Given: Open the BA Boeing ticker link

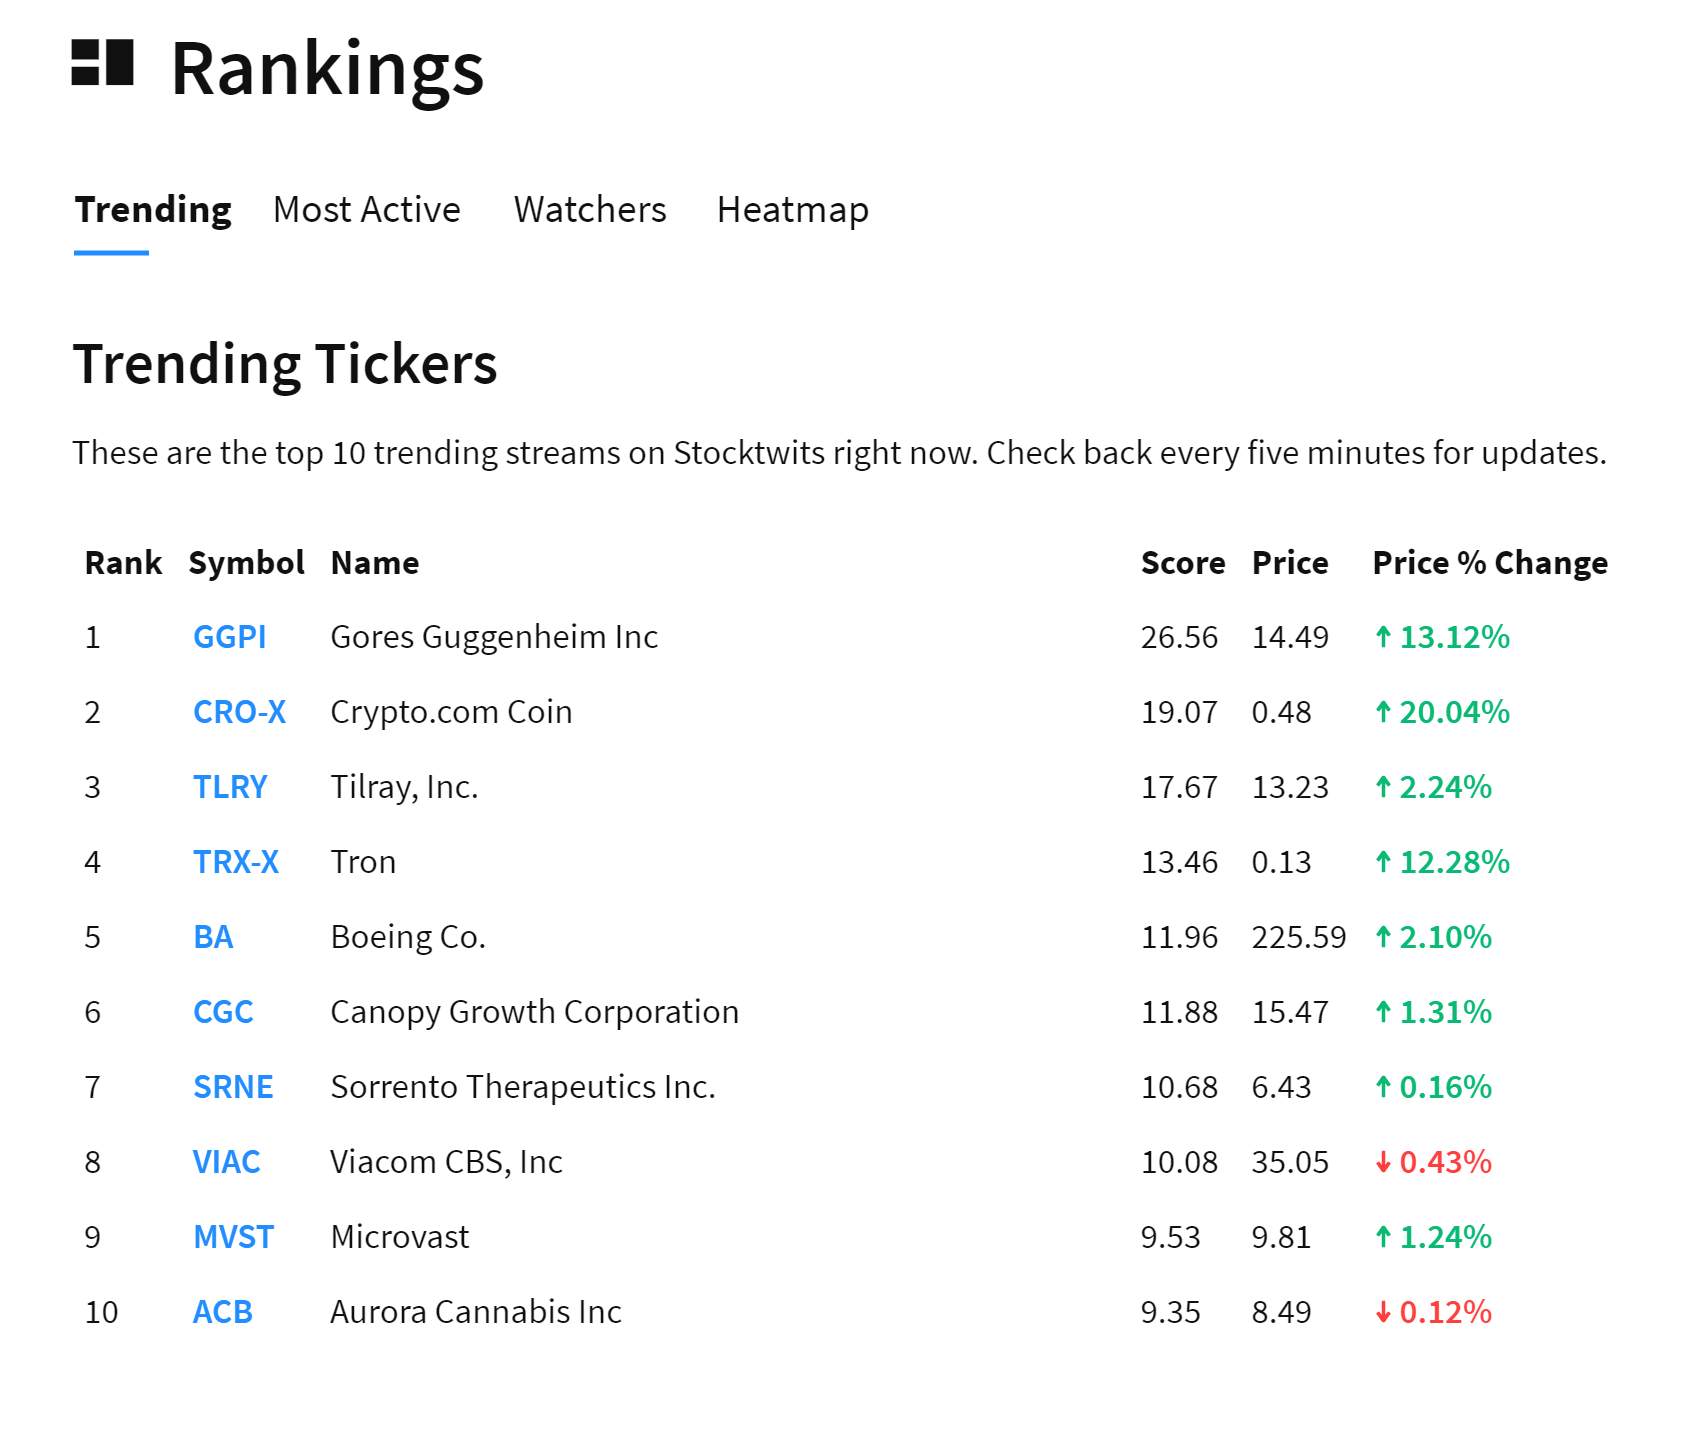Looking at the screenshot, I should tap(213, 937).
